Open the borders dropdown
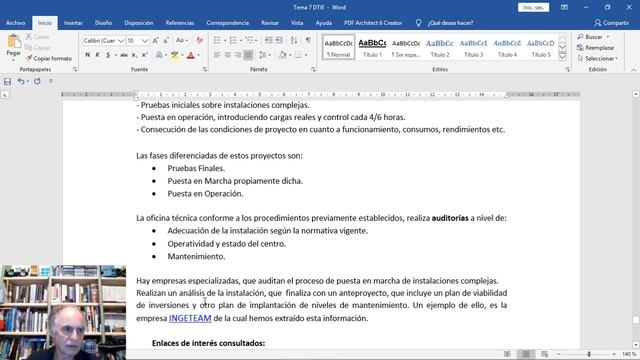Screen dimensions: 640x360 (x=306, y=55)
